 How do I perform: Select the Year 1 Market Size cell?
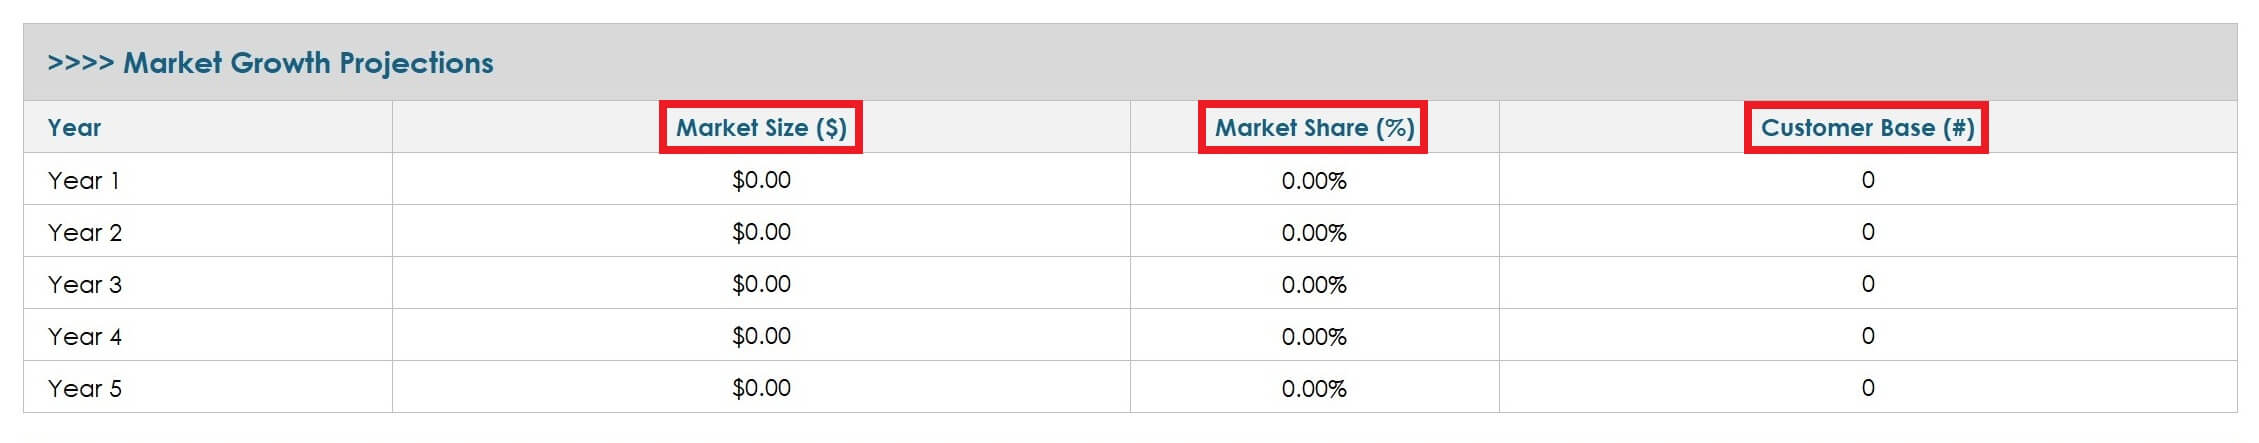761,180
